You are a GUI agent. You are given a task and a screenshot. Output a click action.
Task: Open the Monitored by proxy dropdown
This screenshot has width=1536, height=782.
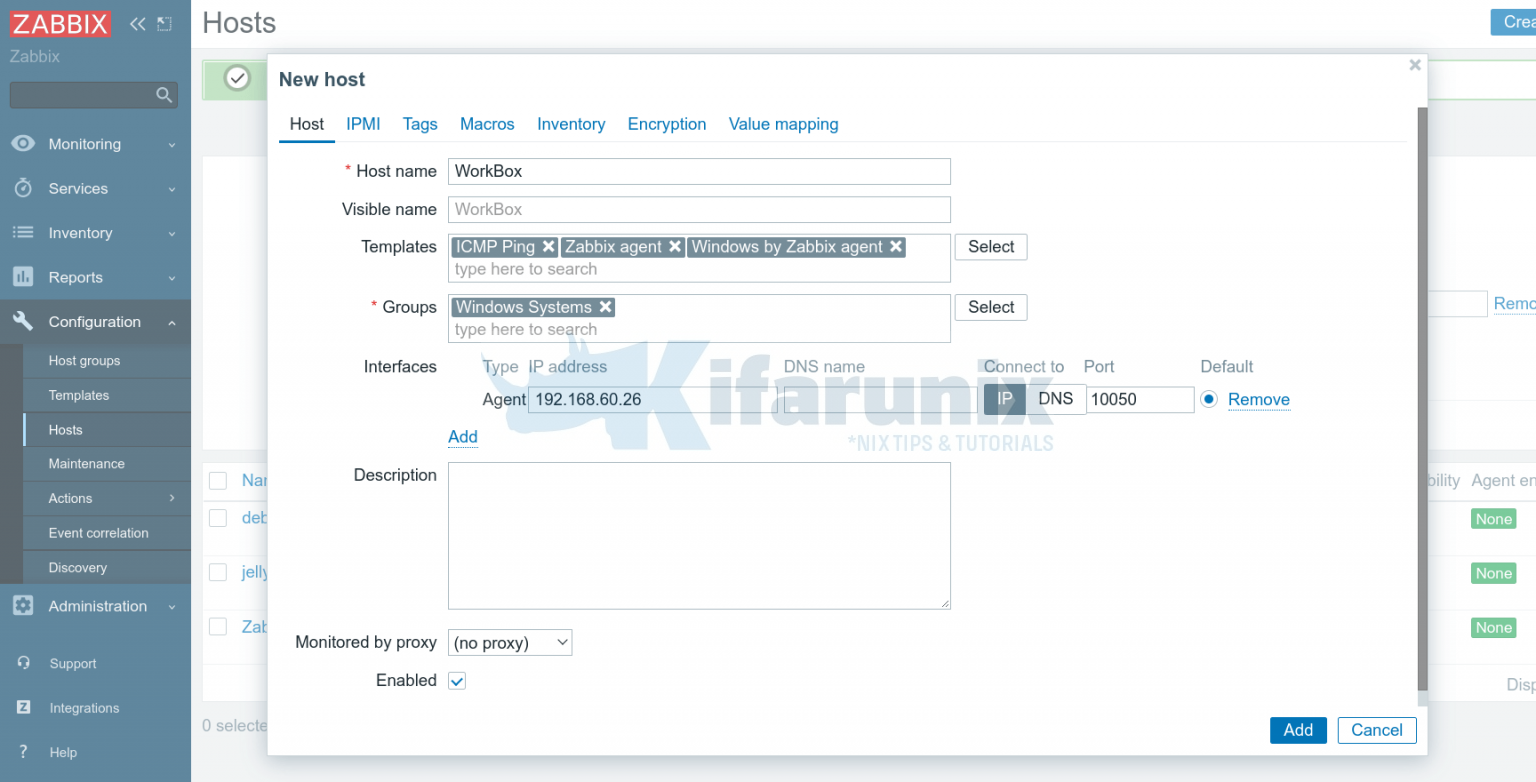pyautogui.click(x=510, y=642)
